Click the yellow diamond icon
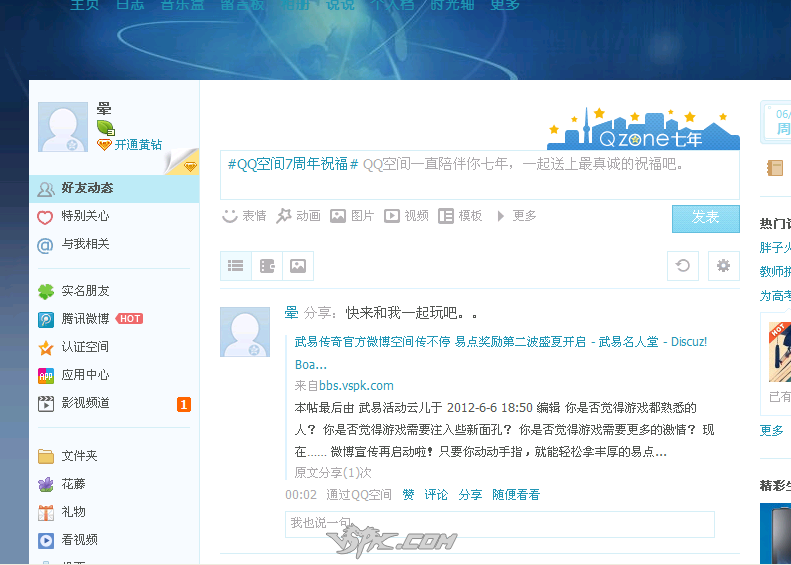 click(104, 145)
